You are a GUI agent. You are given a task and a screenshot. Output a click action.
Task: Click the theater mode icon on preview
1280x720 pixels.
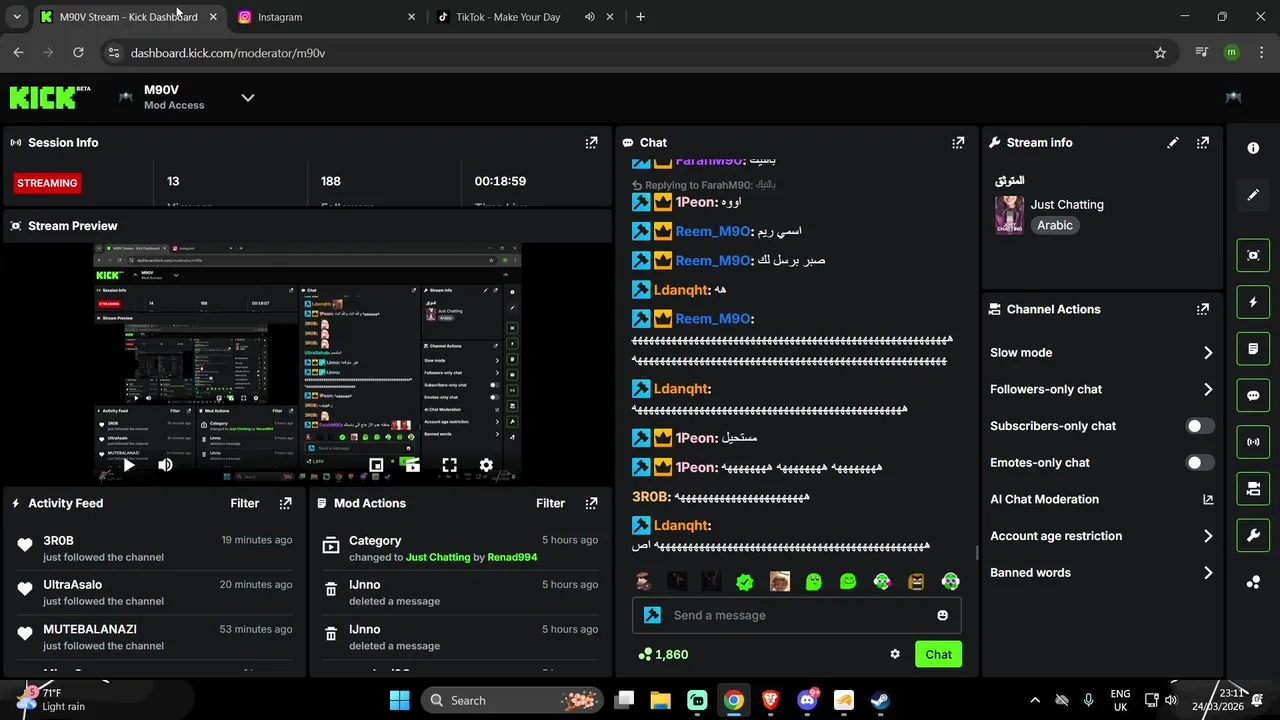coord(412,465)
